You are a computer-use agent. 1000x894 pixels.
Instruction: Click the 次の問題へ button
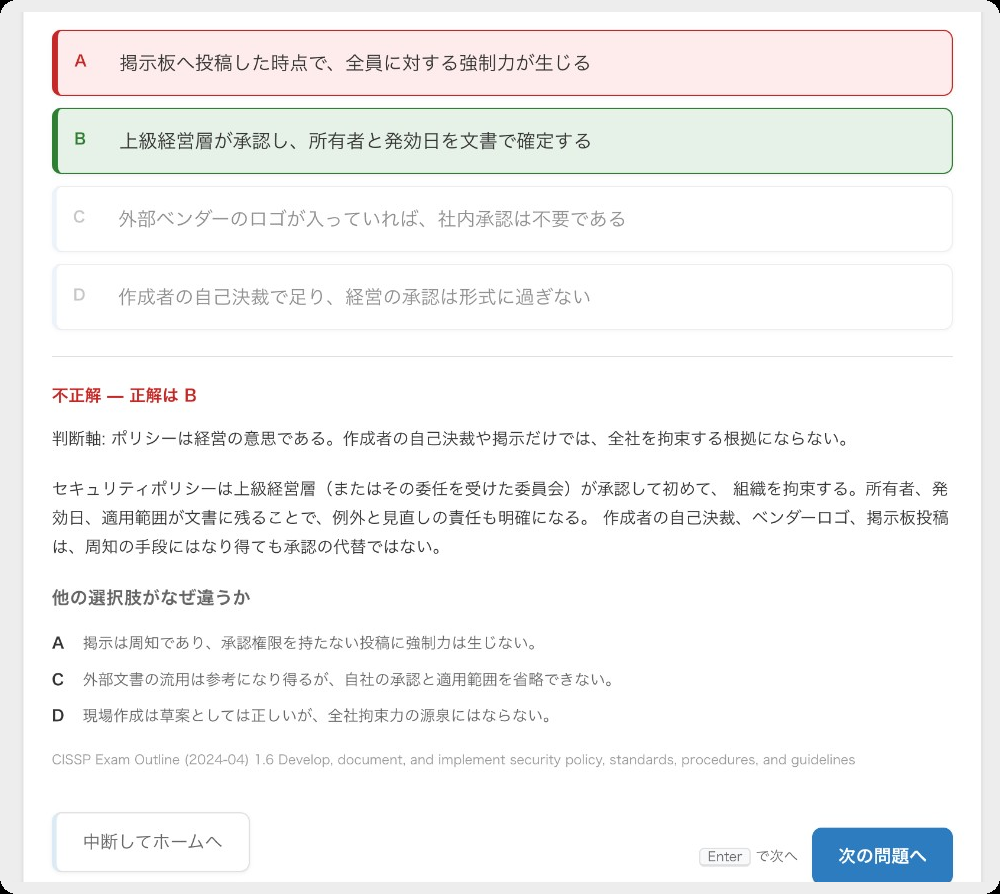click(x=882, y=855)
